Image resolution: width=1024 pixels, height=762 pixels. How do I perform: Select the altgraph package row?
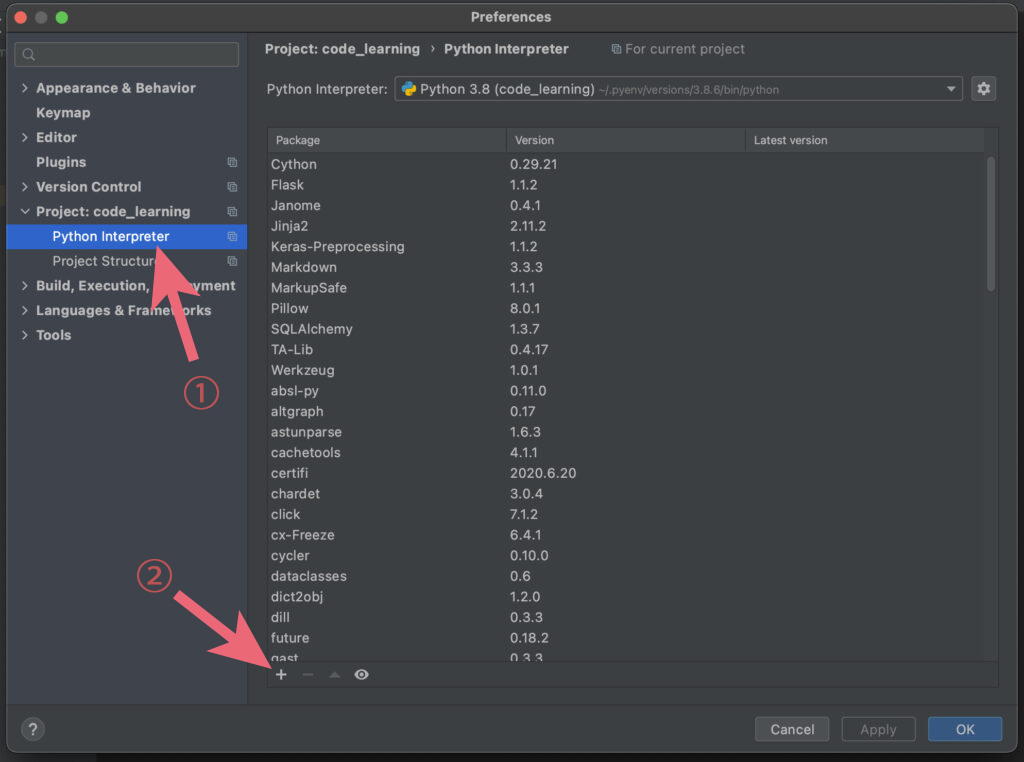(x=626, y=411)
